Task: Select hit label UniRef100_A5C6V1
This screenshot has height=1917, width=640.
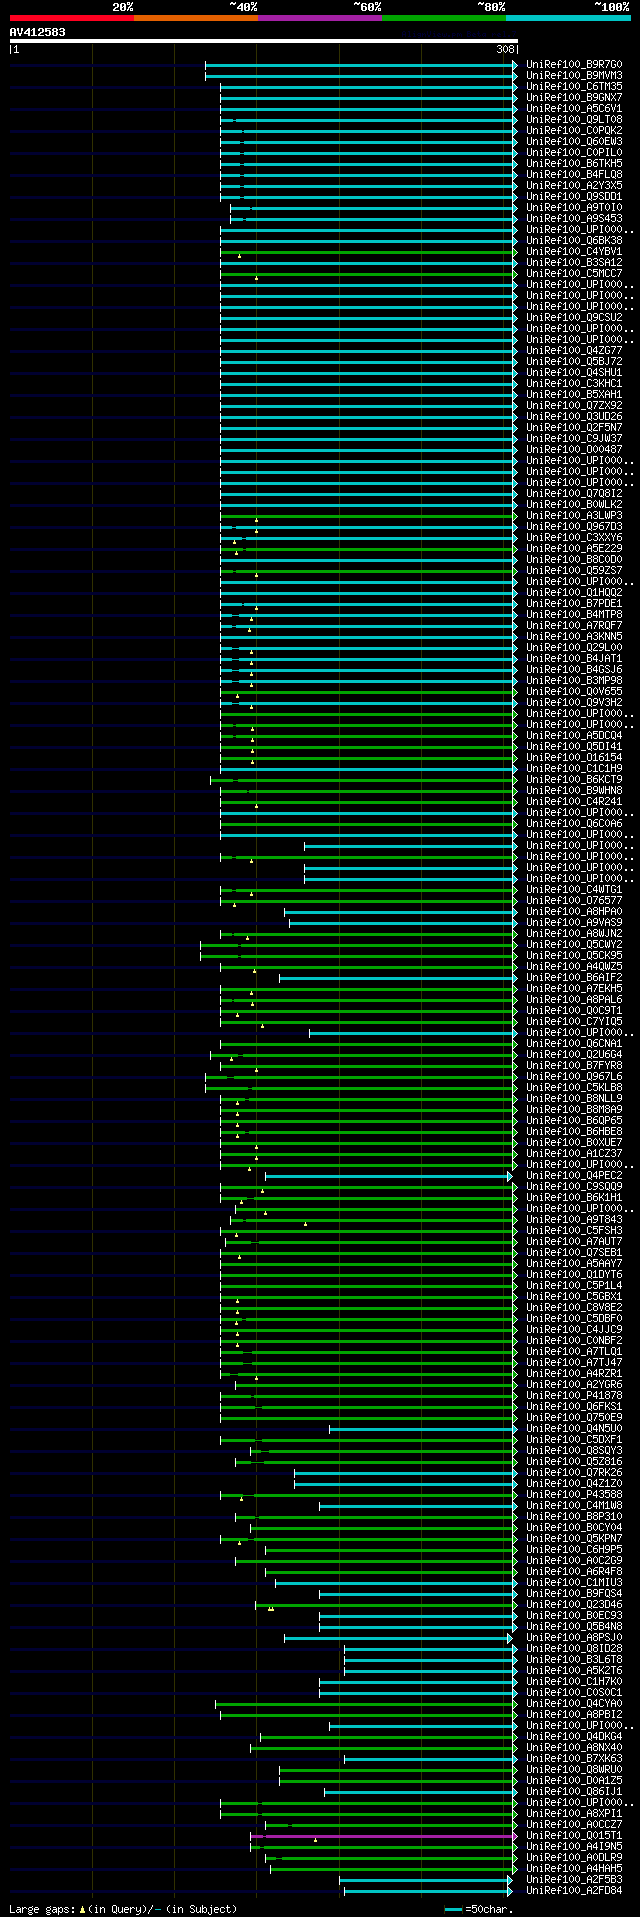Action: click(574, 108)
